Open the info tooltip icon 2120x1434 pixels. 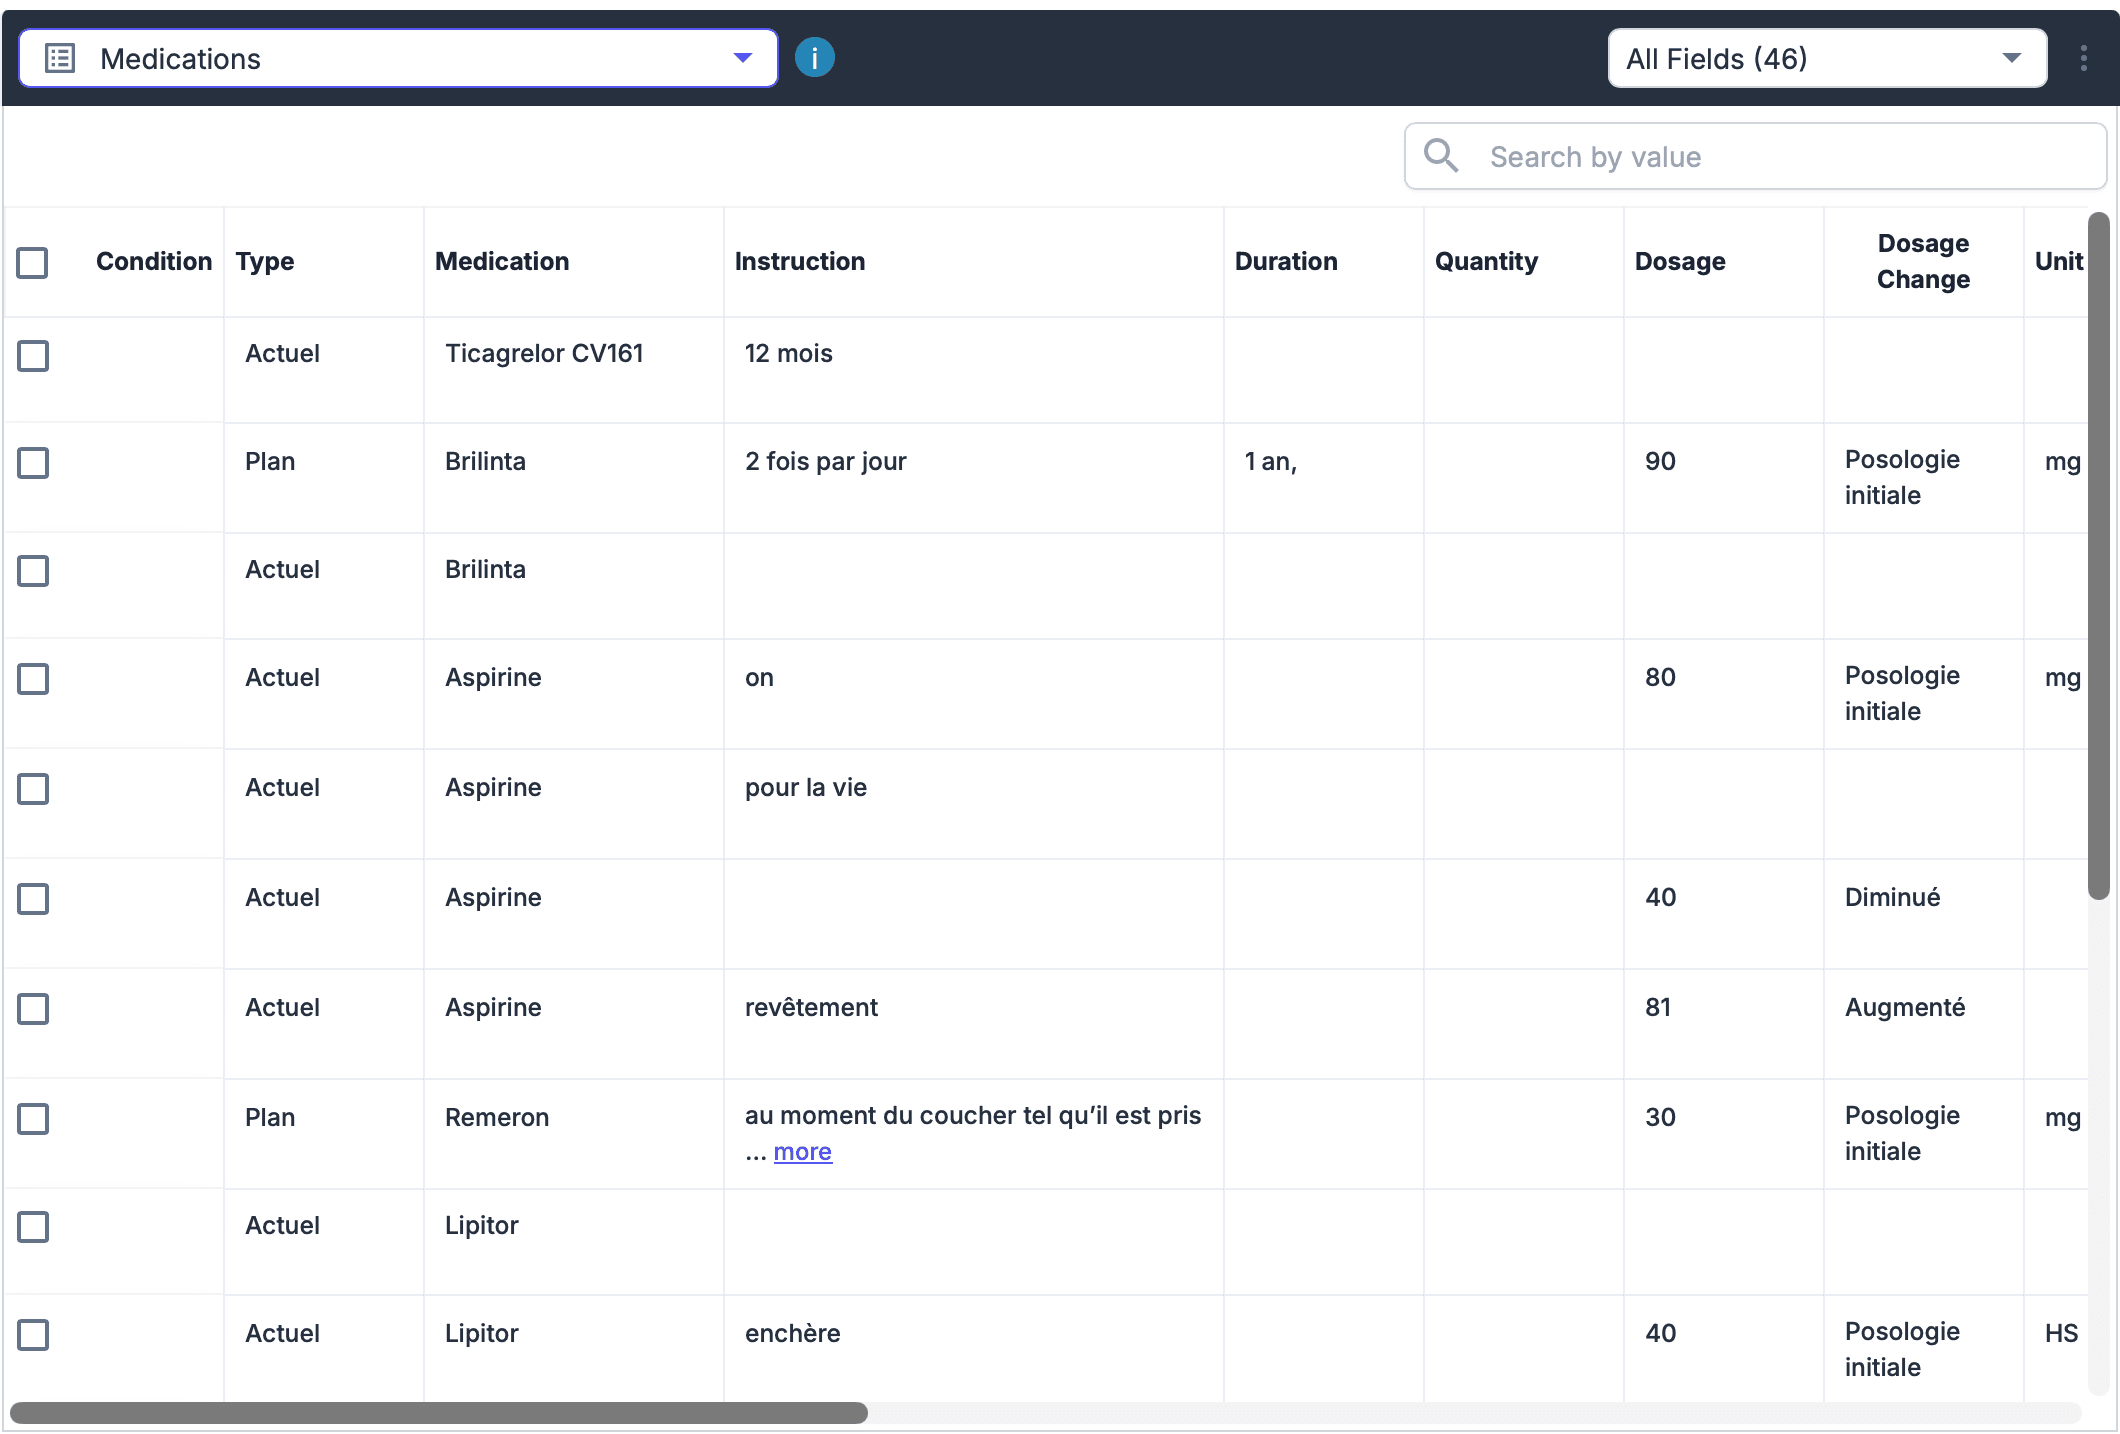pyautogui.click(x=814, y=57)
